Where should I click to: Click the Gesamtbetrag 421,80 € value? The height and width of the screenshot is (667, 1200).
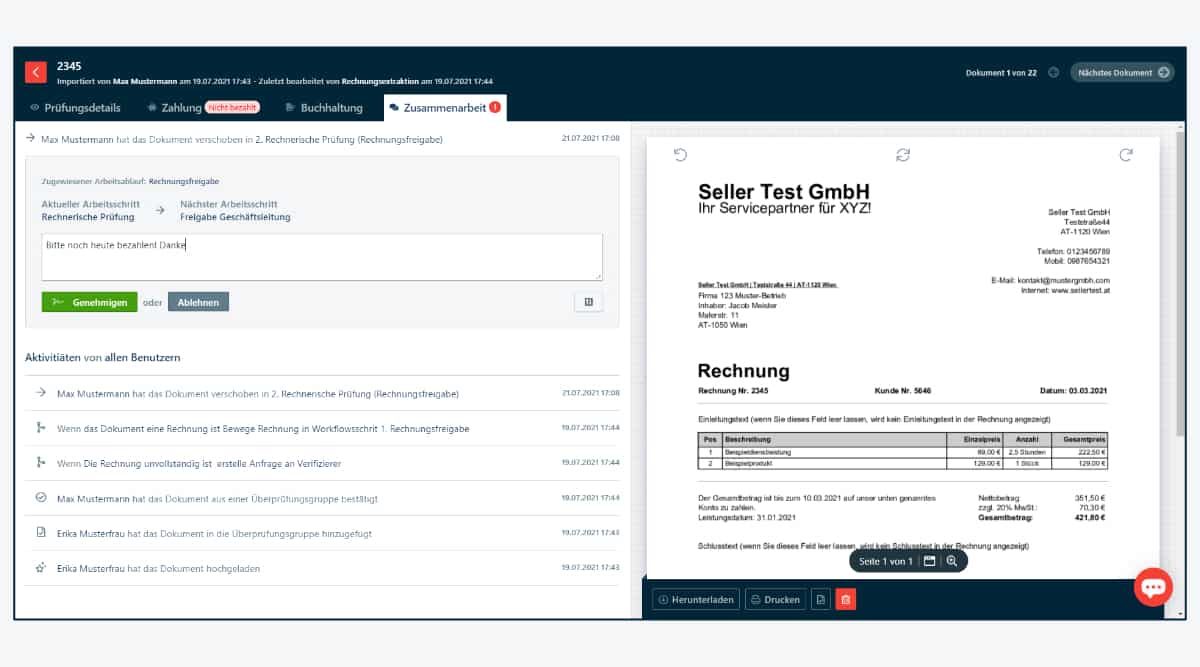(1089, 518)
